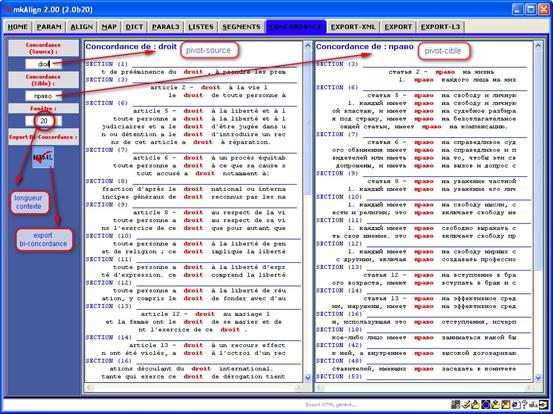Select the DICT tab
The width and height of the screenshot is (553, 414).
click(134, 27)
